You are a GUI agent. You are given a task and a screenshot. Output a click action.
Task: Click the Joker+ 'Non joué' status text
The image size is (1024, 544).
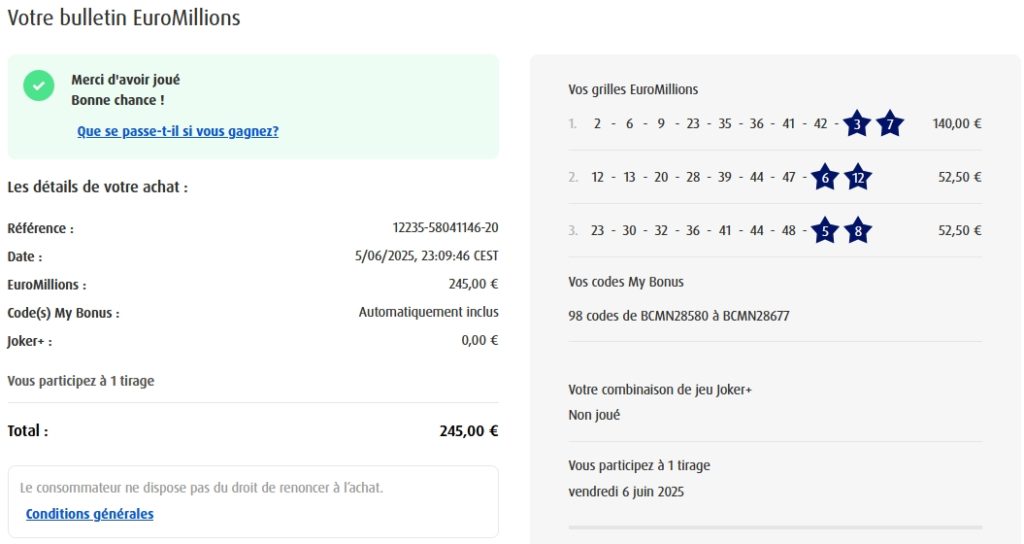pos(594,415)
